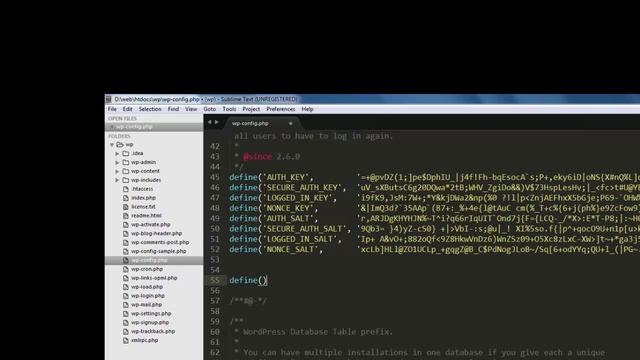Open .htaccess file in sidebar
The image size is (640, 360).
point(142,189)
